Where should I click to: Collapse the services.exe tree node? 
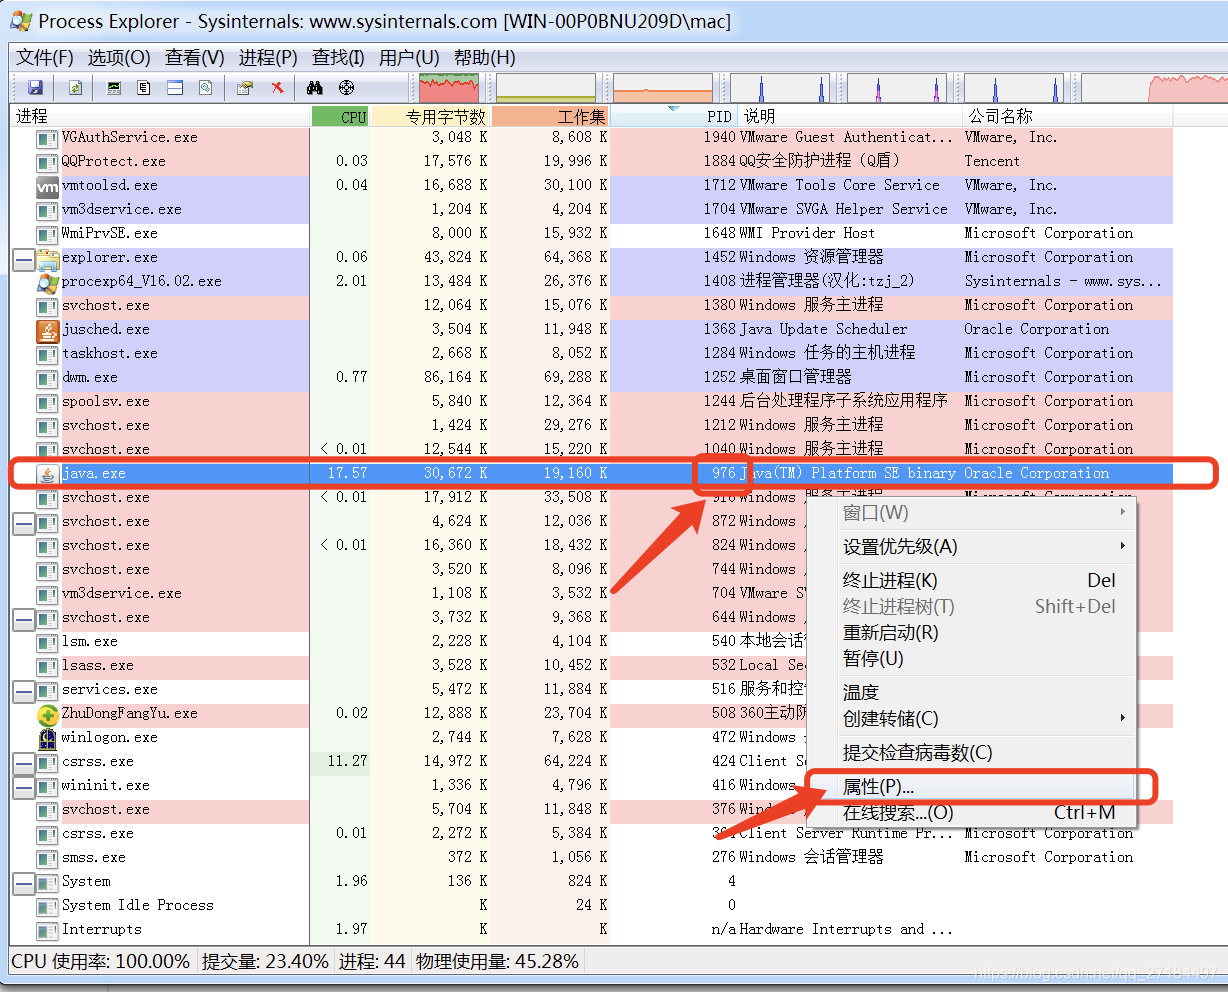pos(23,691)
